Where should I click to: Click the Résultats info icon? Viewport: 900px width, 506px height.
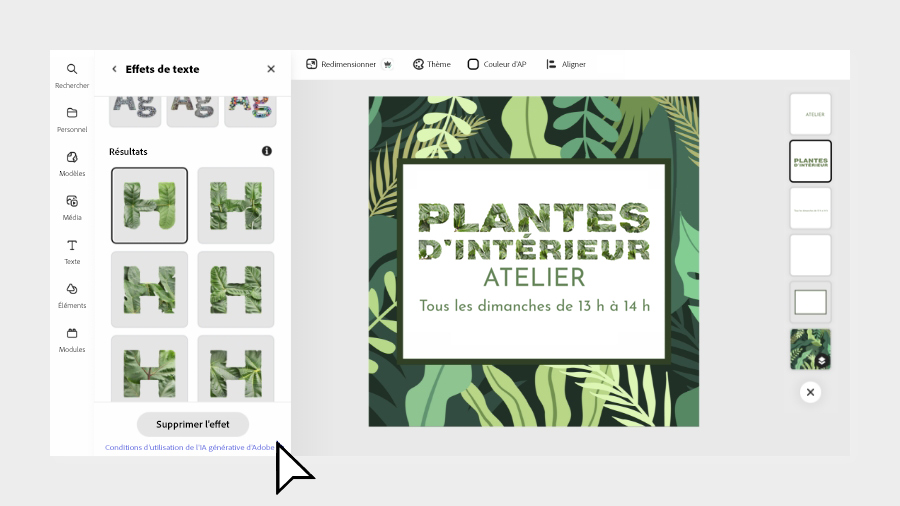point(267,151)
